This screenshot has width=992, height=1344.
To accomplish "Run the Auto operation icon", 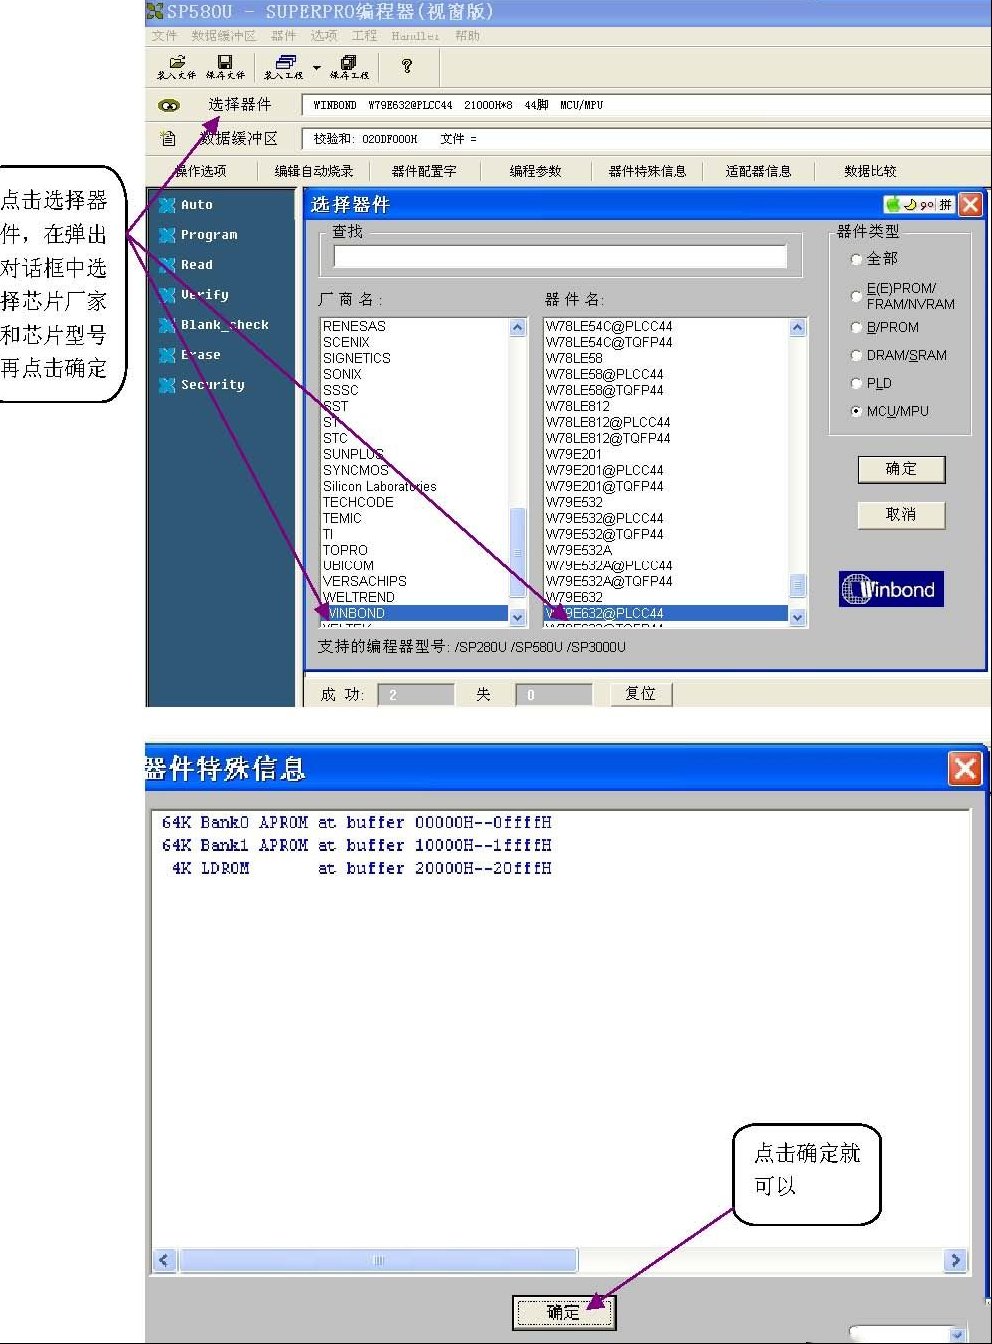I will [167, 205].
